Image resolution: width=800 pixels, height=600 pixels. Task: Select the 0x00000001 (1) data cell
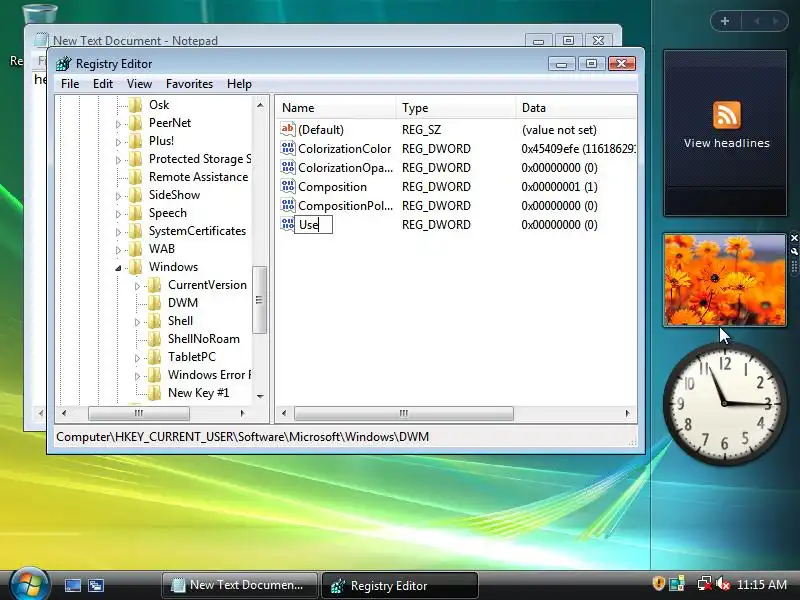(559, 187)
